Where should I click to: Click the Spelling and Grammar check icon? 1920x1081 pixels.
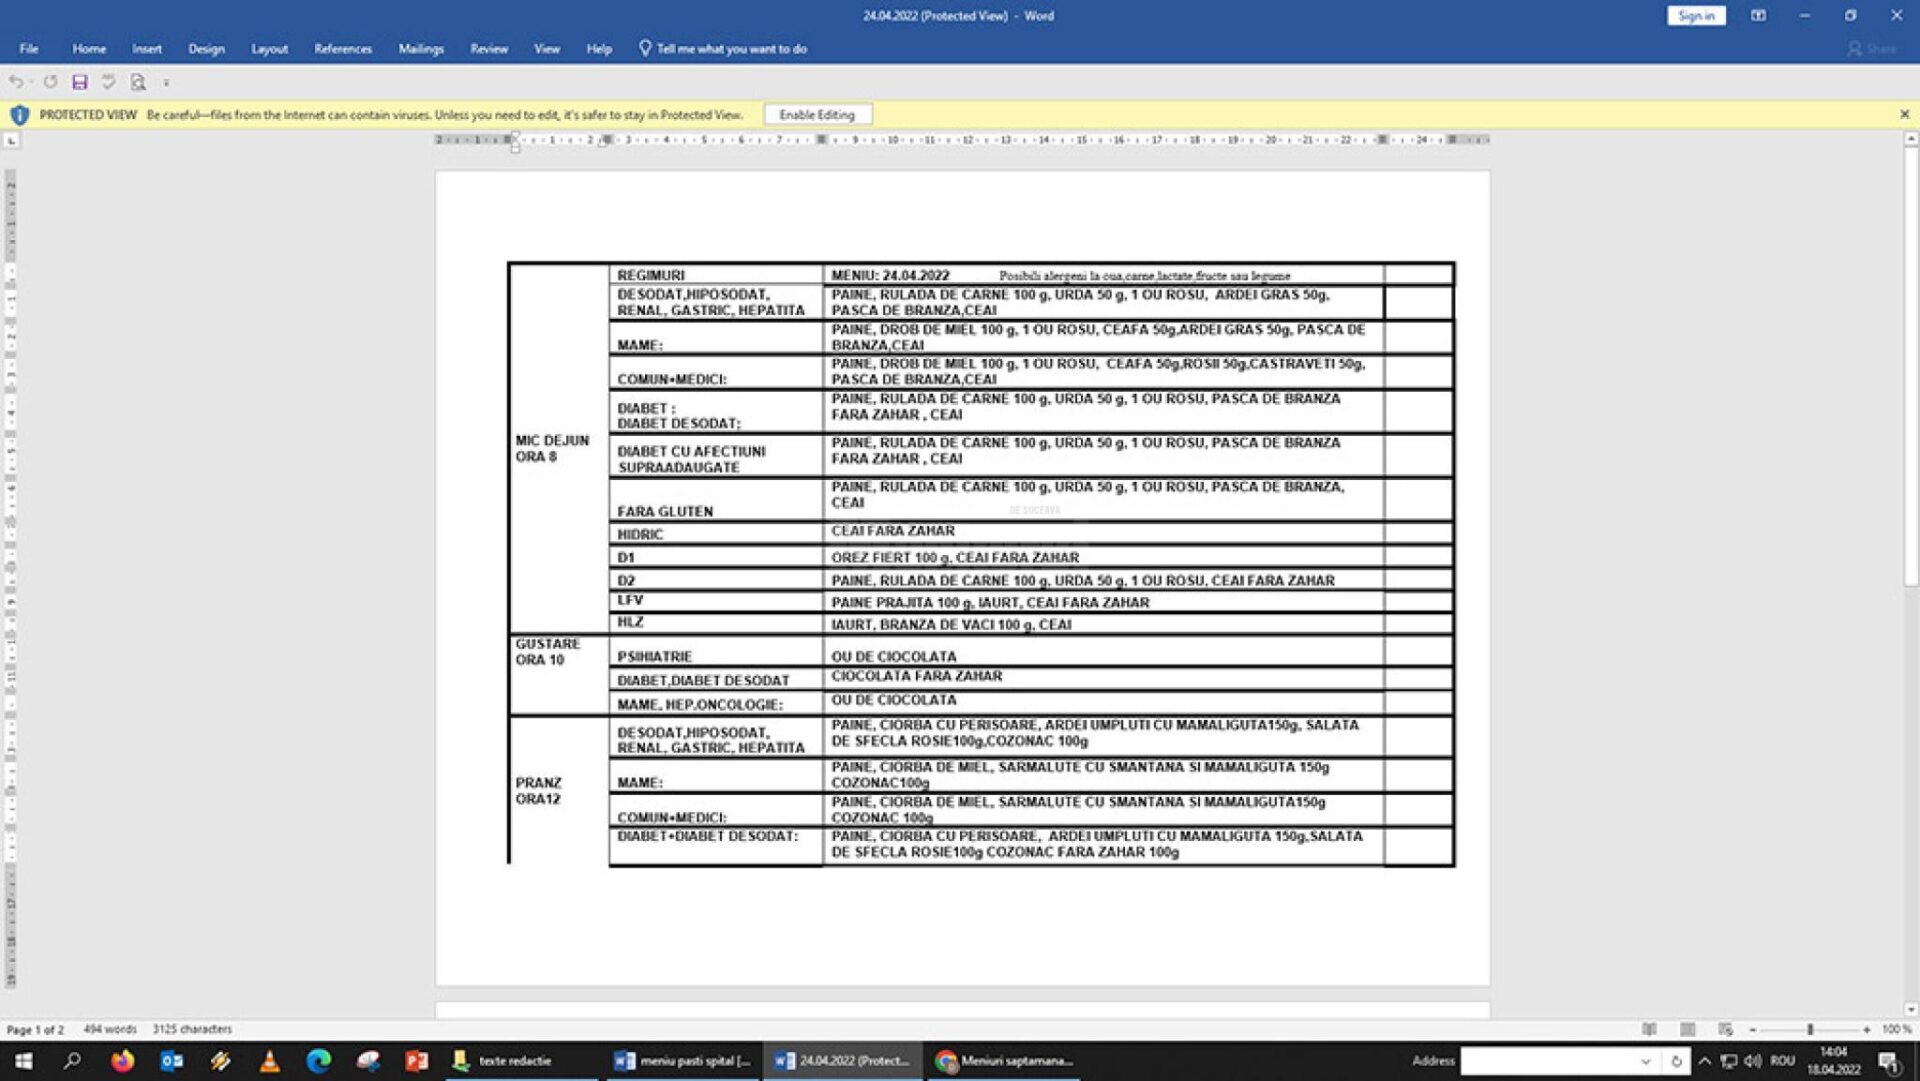(108, 82)
